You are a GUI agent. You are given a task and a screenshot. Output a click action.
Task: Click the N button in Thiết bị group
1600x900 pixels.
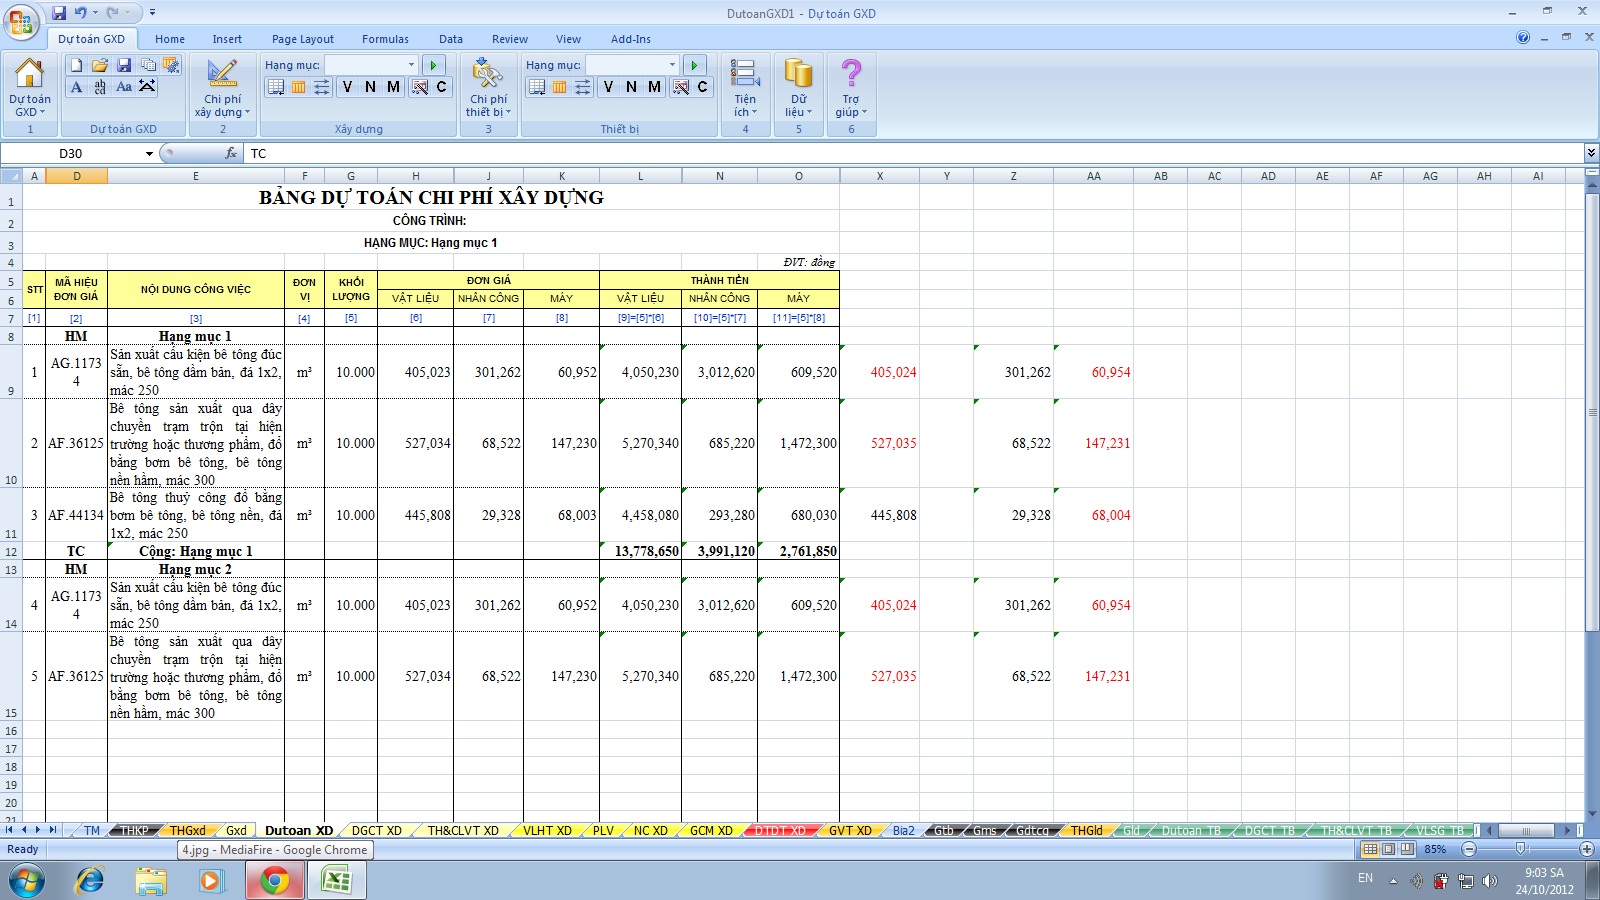tap(631, 87)
